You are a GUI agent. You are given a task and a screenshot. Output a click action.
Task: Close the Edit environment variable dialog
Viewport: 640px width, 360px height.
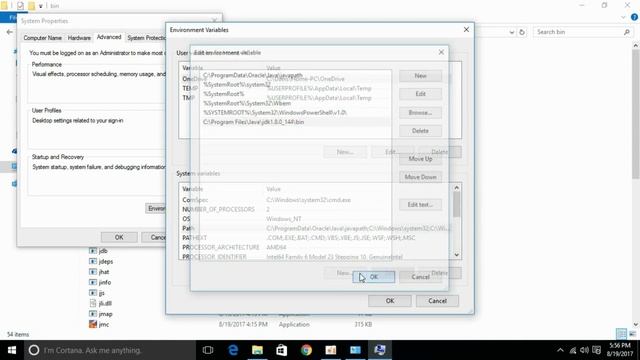point(441,52)
